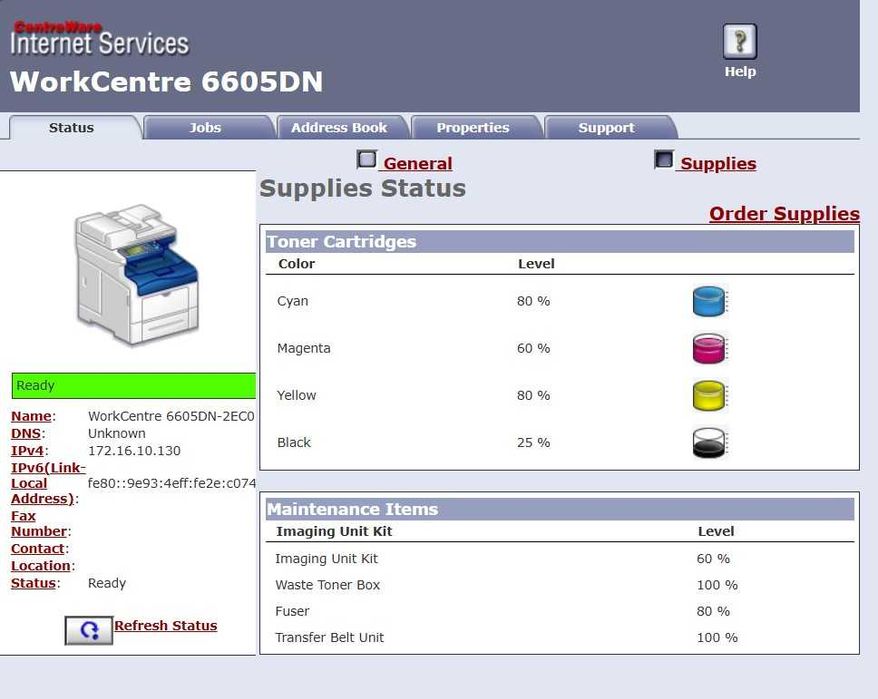Click the General square icon
The height and width of the screenshot is (699, 878).
click(x=366, y=160)
